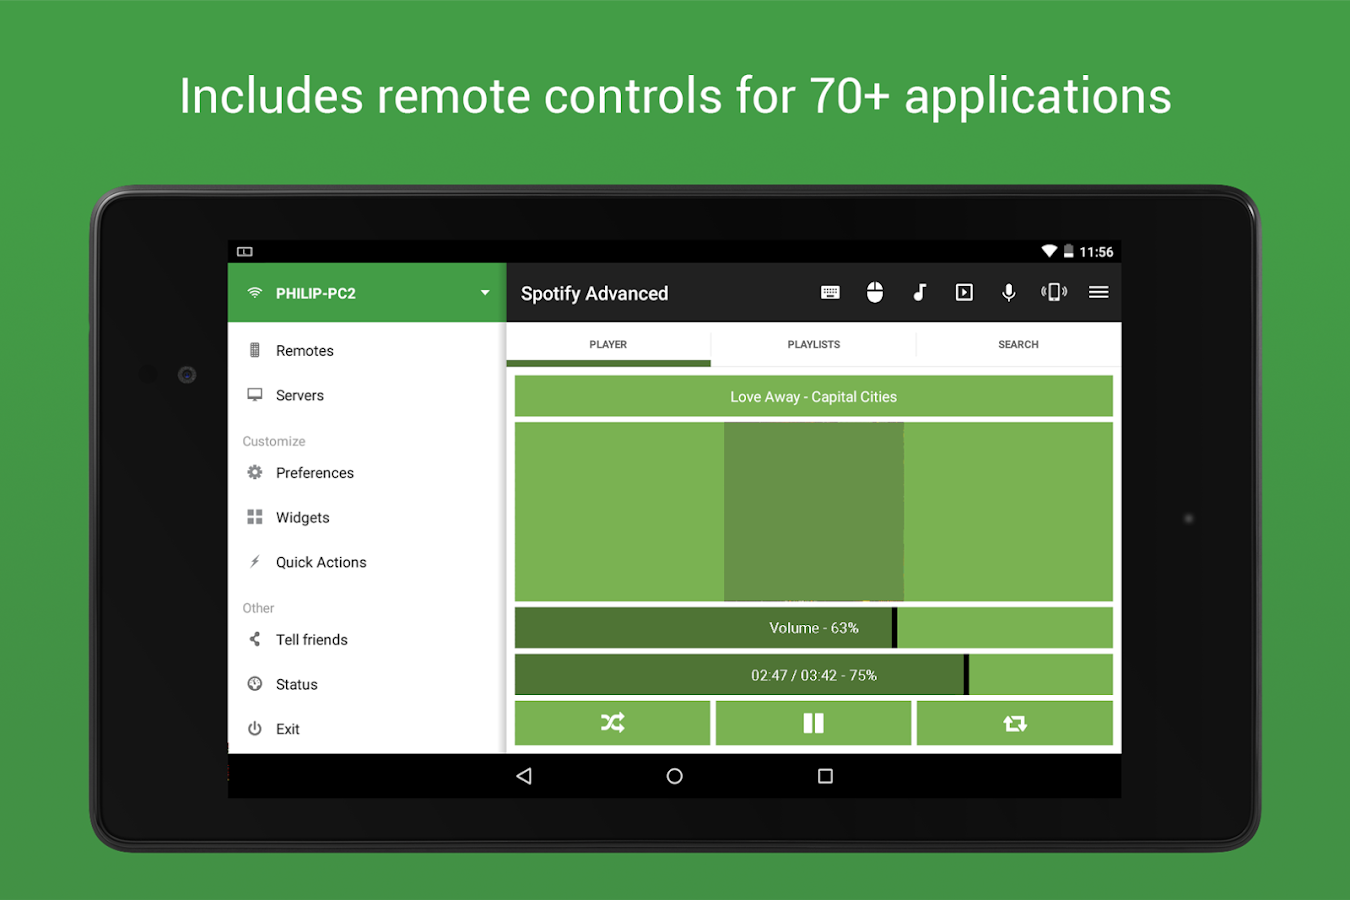
Task: Click the video player remote icon
Action: 964,292
